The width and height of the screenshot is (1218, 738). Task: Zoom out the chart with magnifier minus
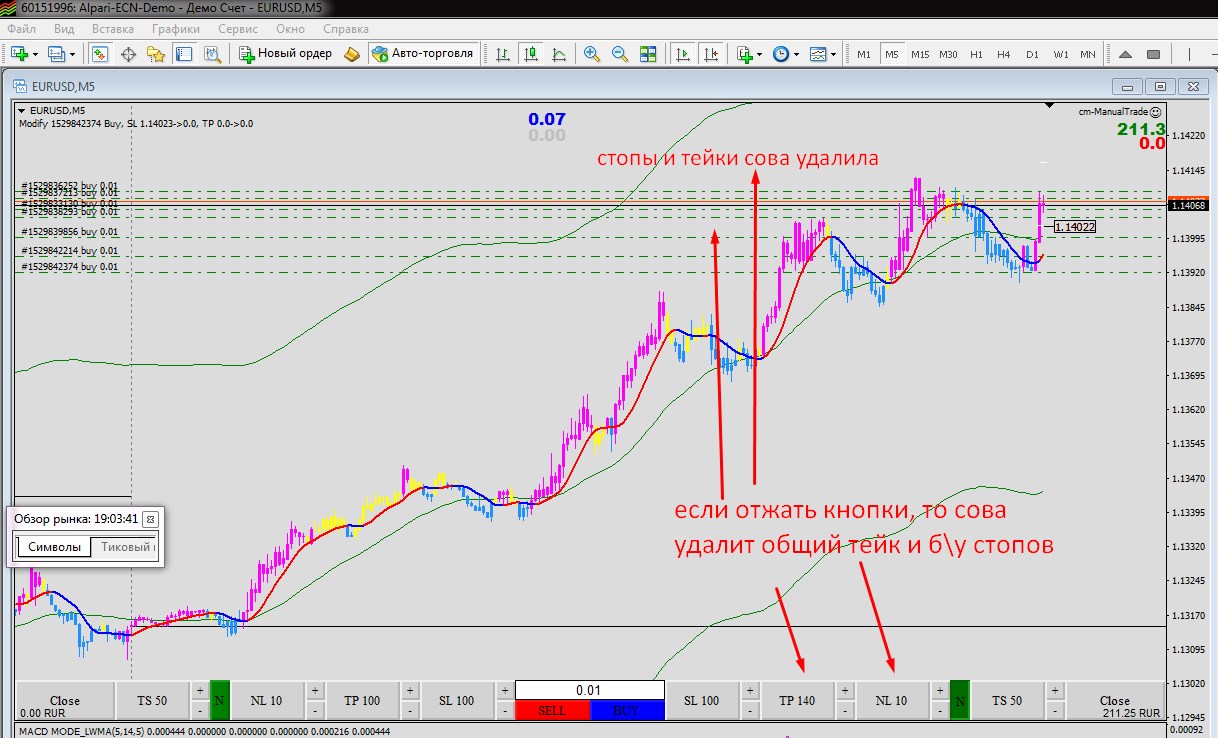[620, 53]
